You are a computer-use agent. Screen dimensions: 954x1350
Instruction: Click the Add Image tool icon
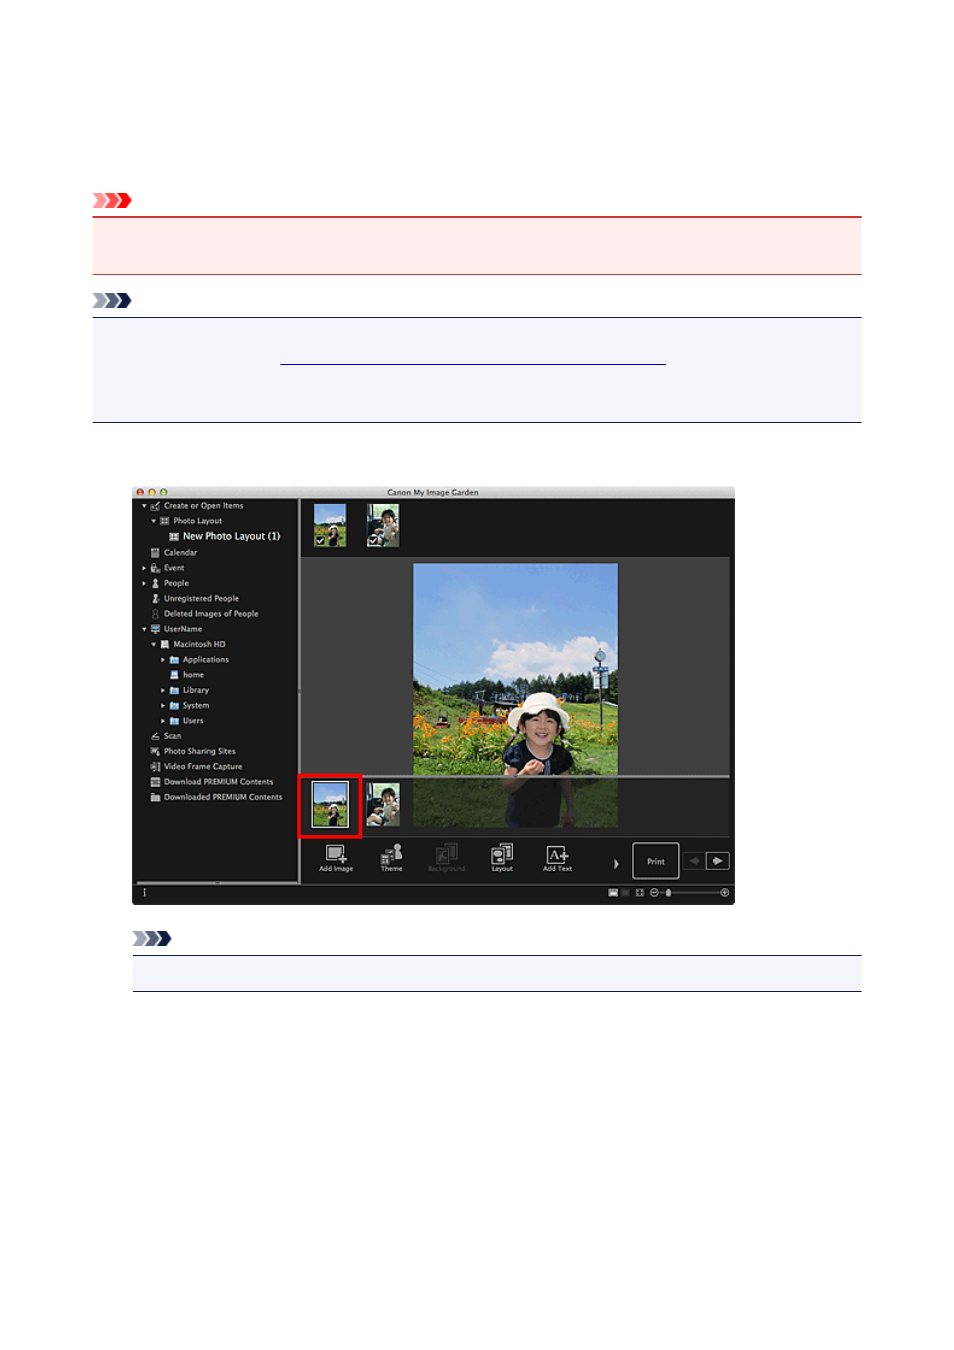[336, 854]
